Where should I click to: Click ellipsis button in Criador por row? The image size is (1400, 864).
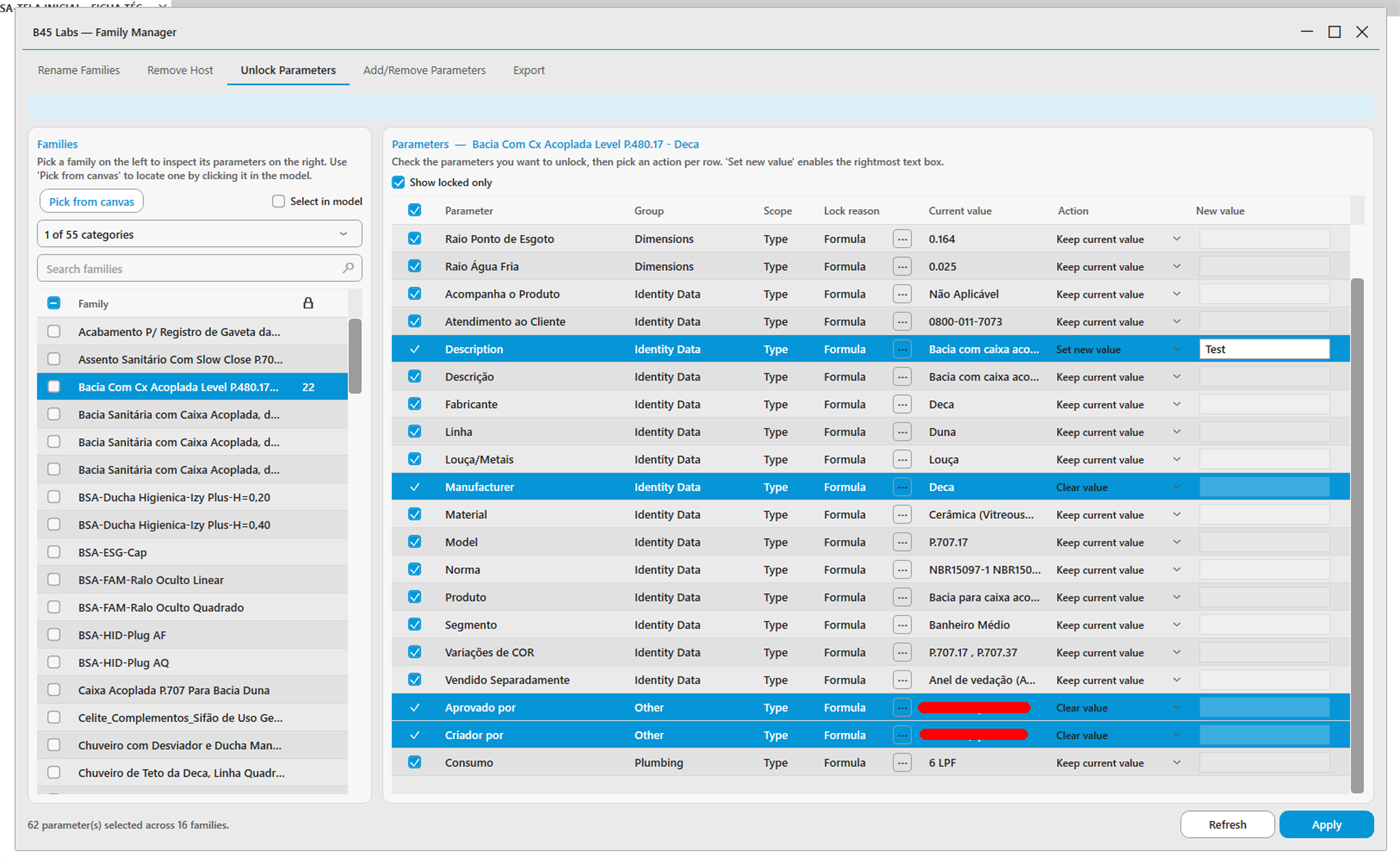coord(903,735)
